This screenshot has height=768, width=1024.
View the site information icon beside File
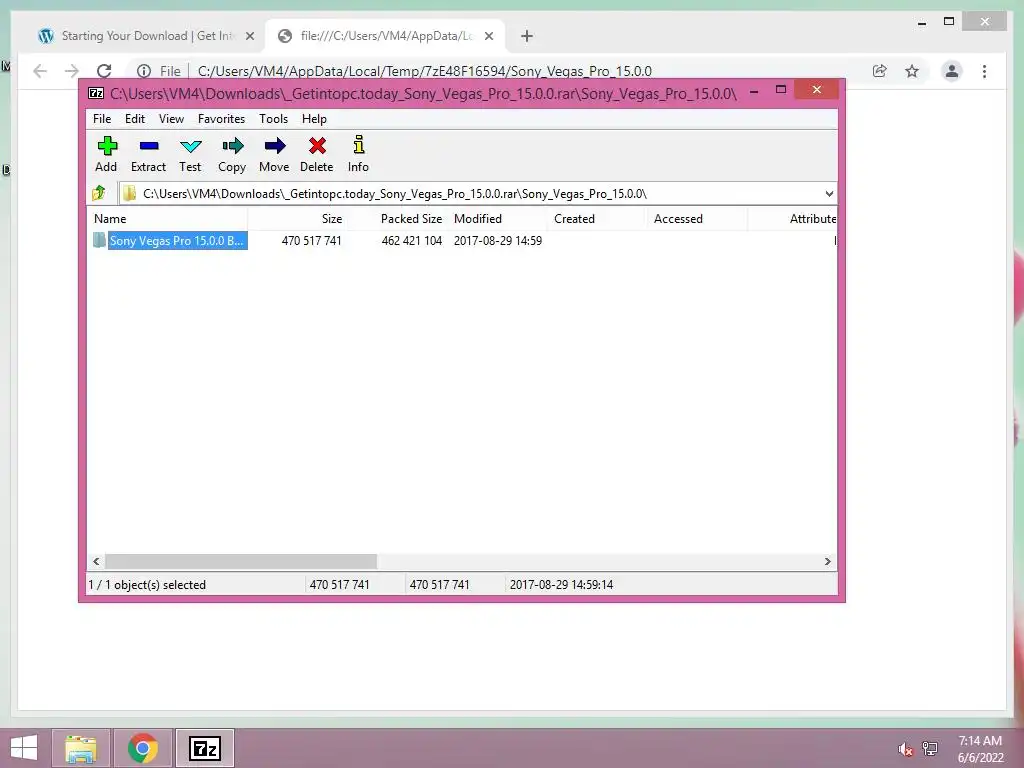coord(144,71)
